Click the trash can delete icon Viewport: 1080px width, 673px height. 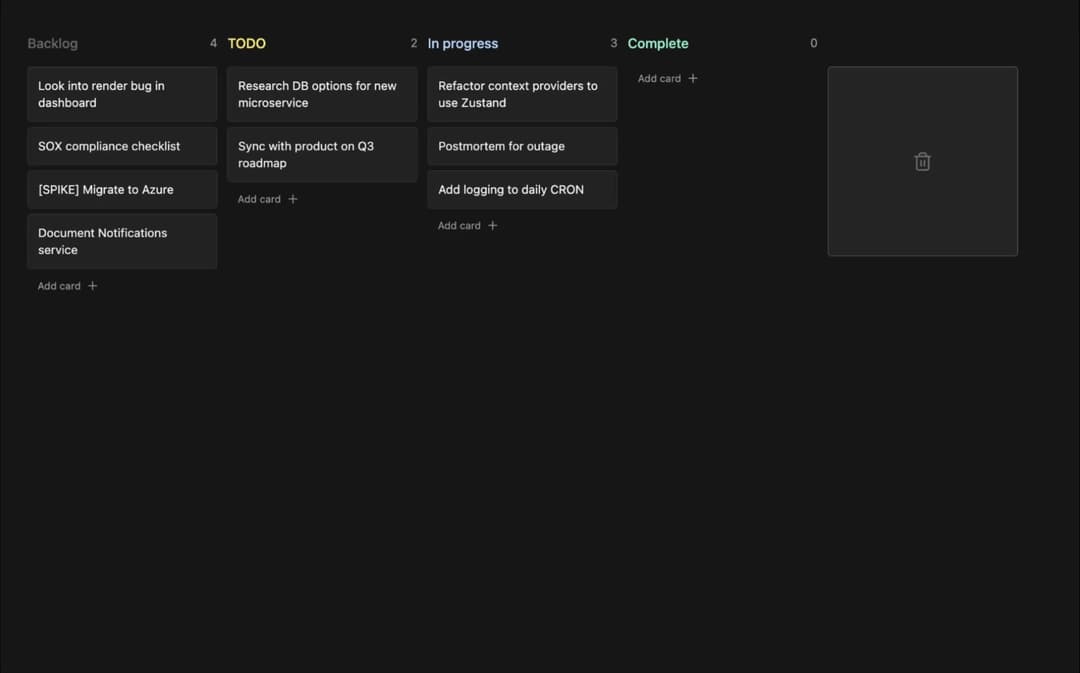[922, 161]
